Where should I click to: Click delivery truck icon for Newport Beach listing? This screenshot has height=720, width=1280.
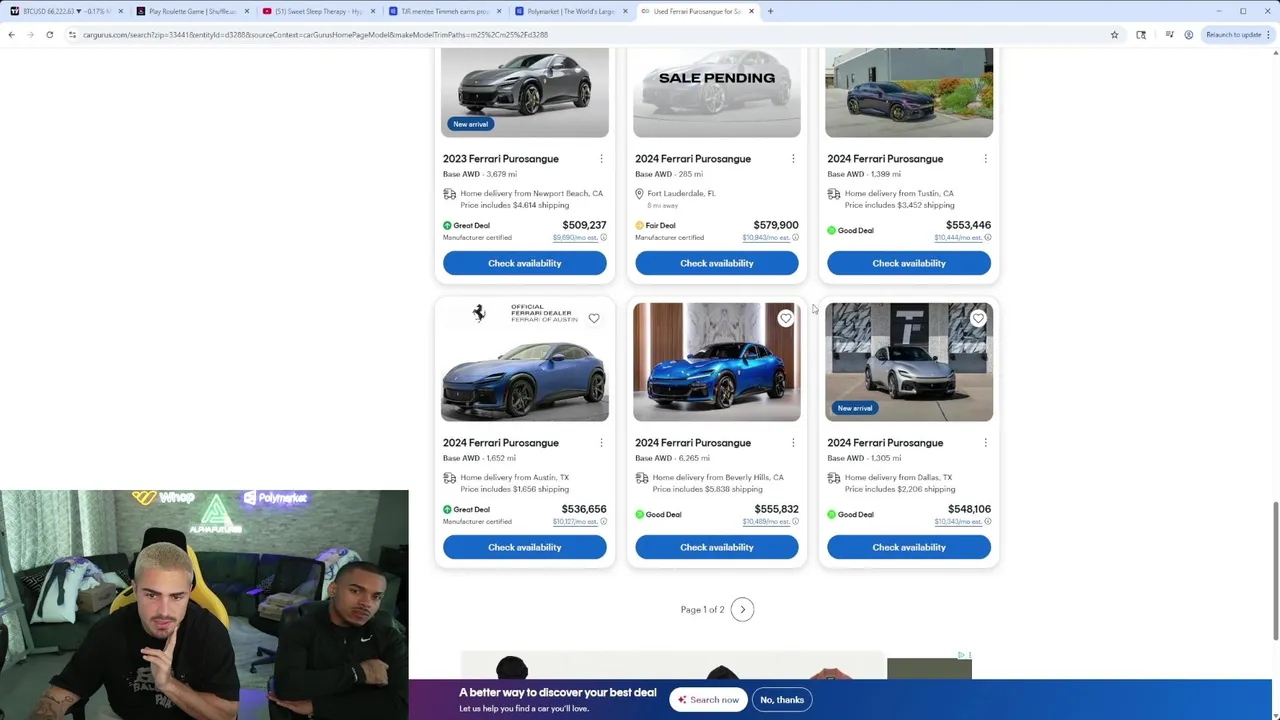(x=449, y=194)
